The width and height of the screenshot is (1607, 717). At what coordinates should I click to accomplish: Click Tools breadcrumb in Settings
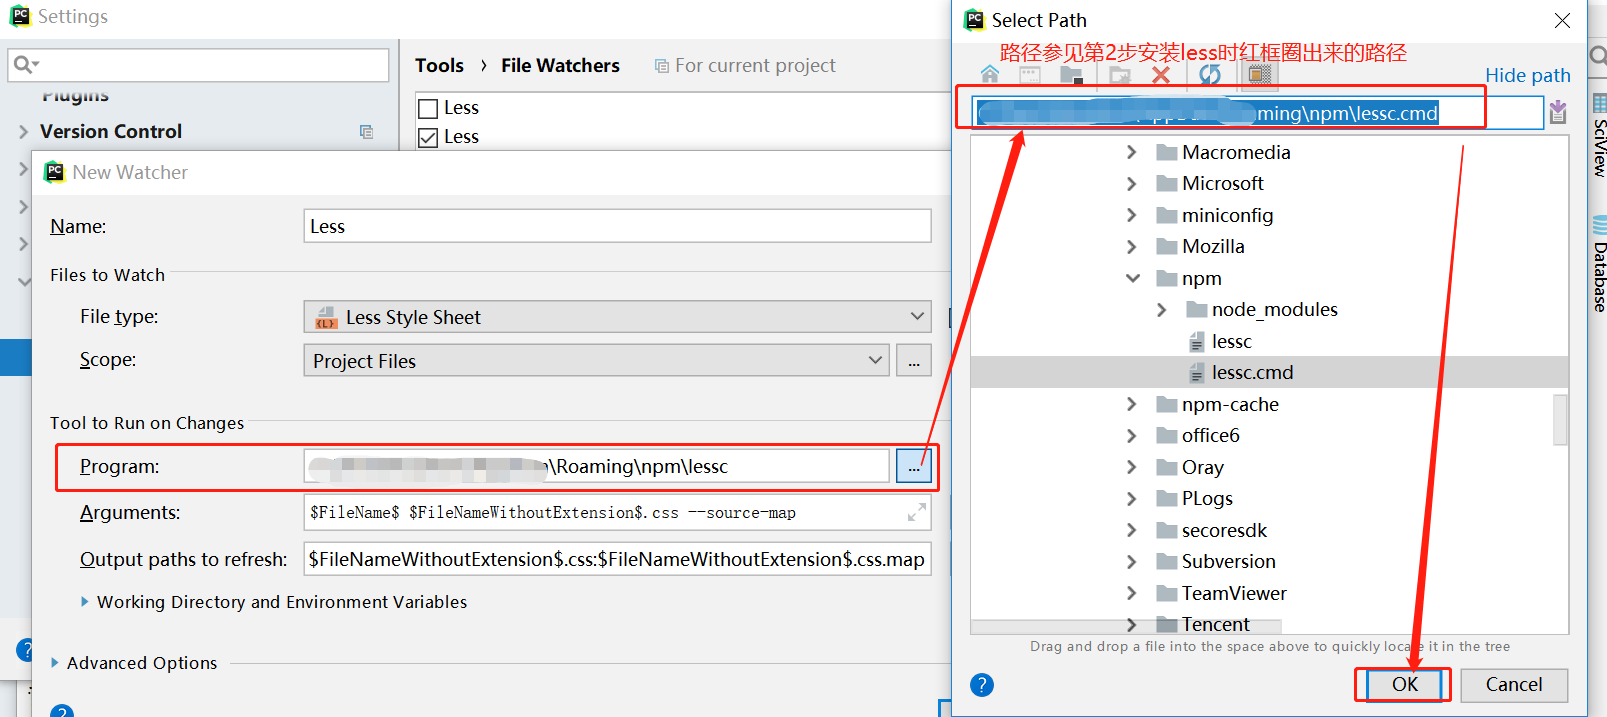tap(439, 65)
